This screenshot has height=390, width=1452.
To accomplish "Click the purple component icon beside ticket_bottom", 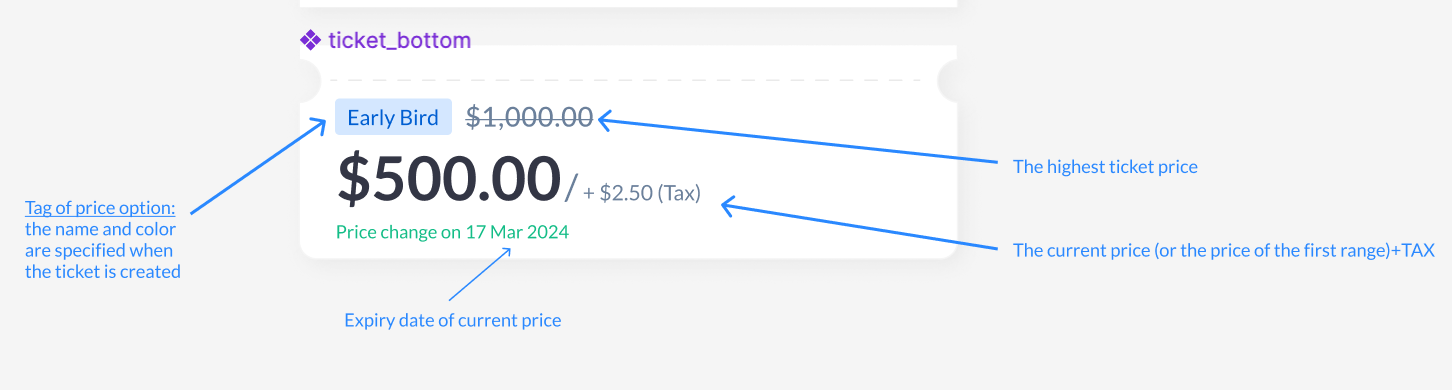I will coord(310,41).
